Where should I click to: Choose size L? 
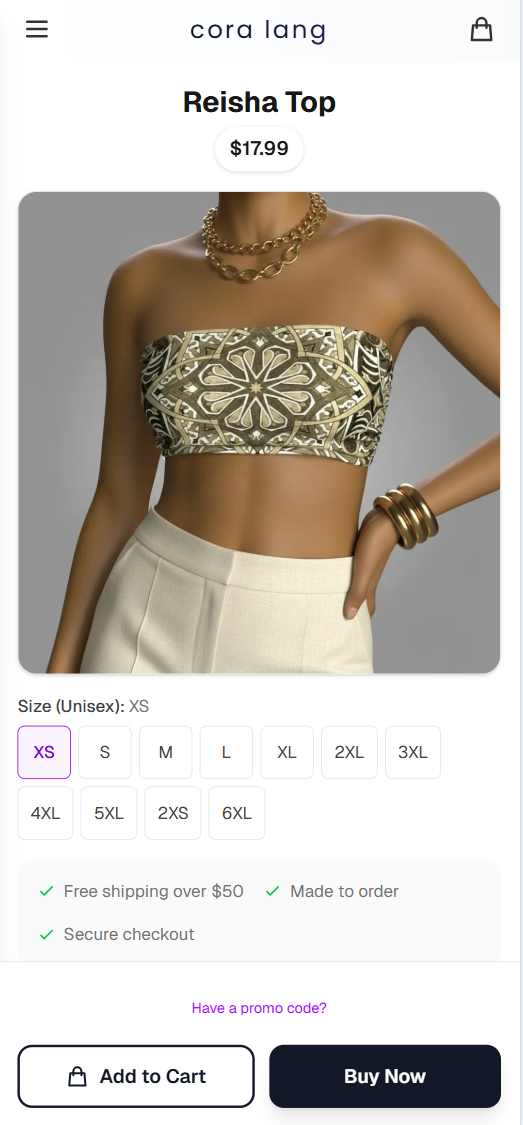226,752
